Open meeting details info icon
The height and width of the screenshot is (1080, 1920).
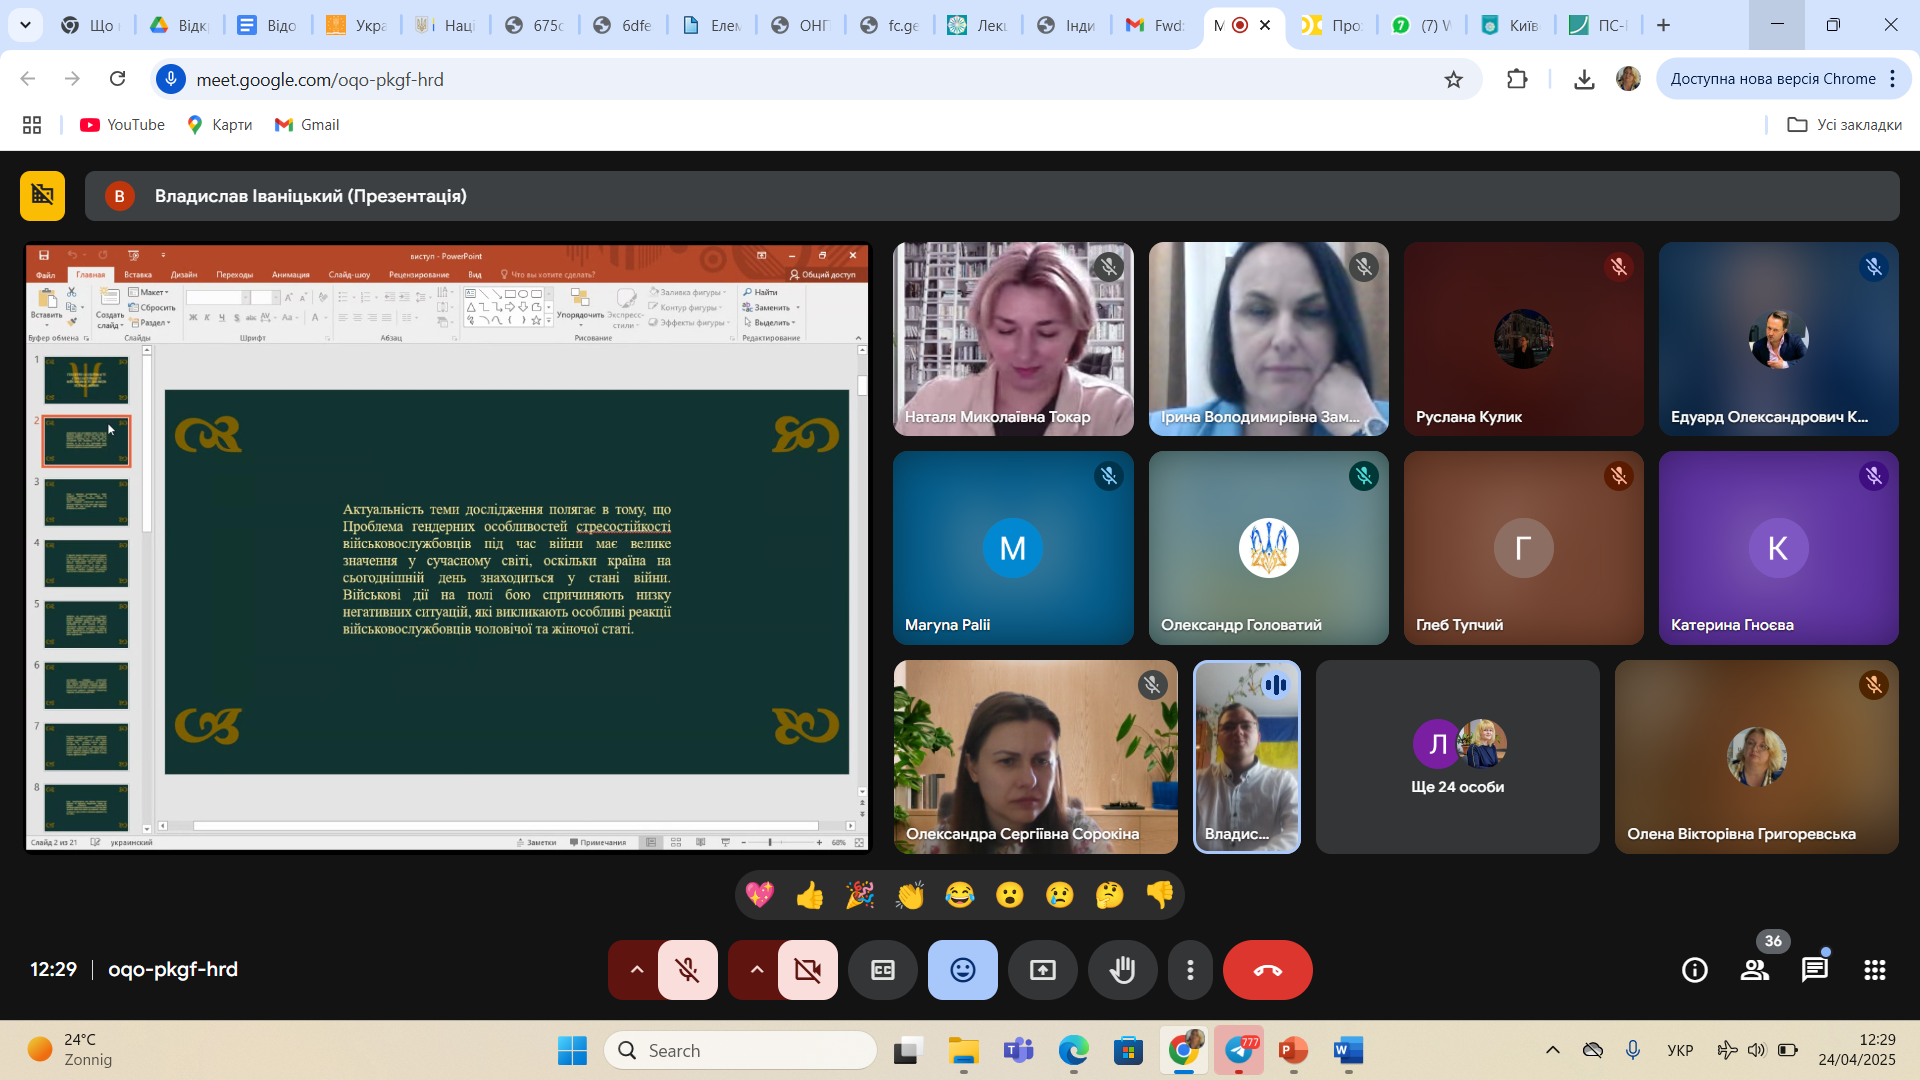pos(1694,969)
